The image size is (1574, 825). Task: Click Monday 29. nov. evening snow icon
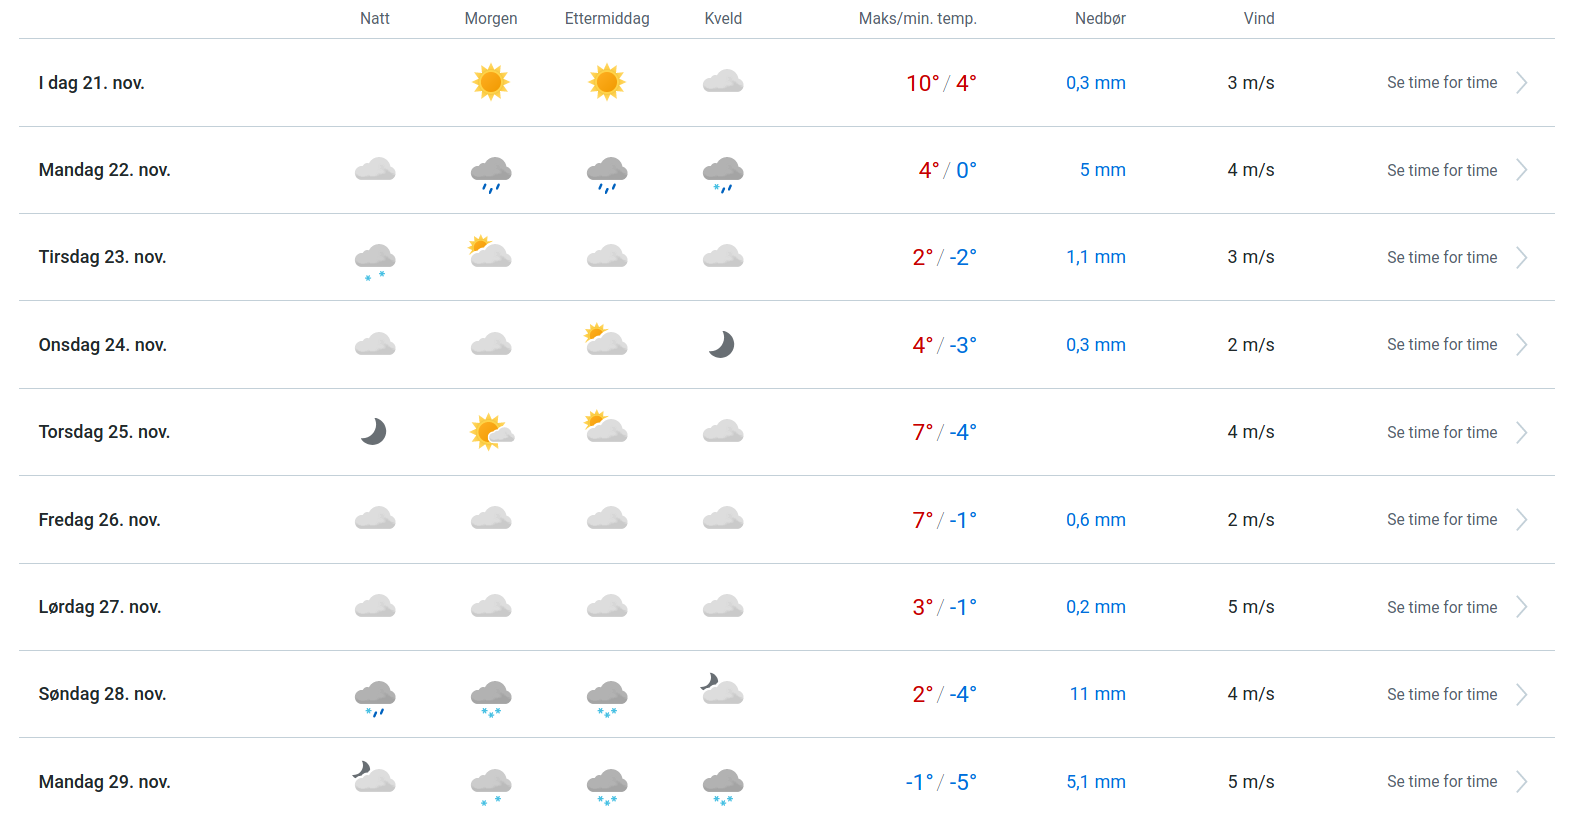(723, 785)
